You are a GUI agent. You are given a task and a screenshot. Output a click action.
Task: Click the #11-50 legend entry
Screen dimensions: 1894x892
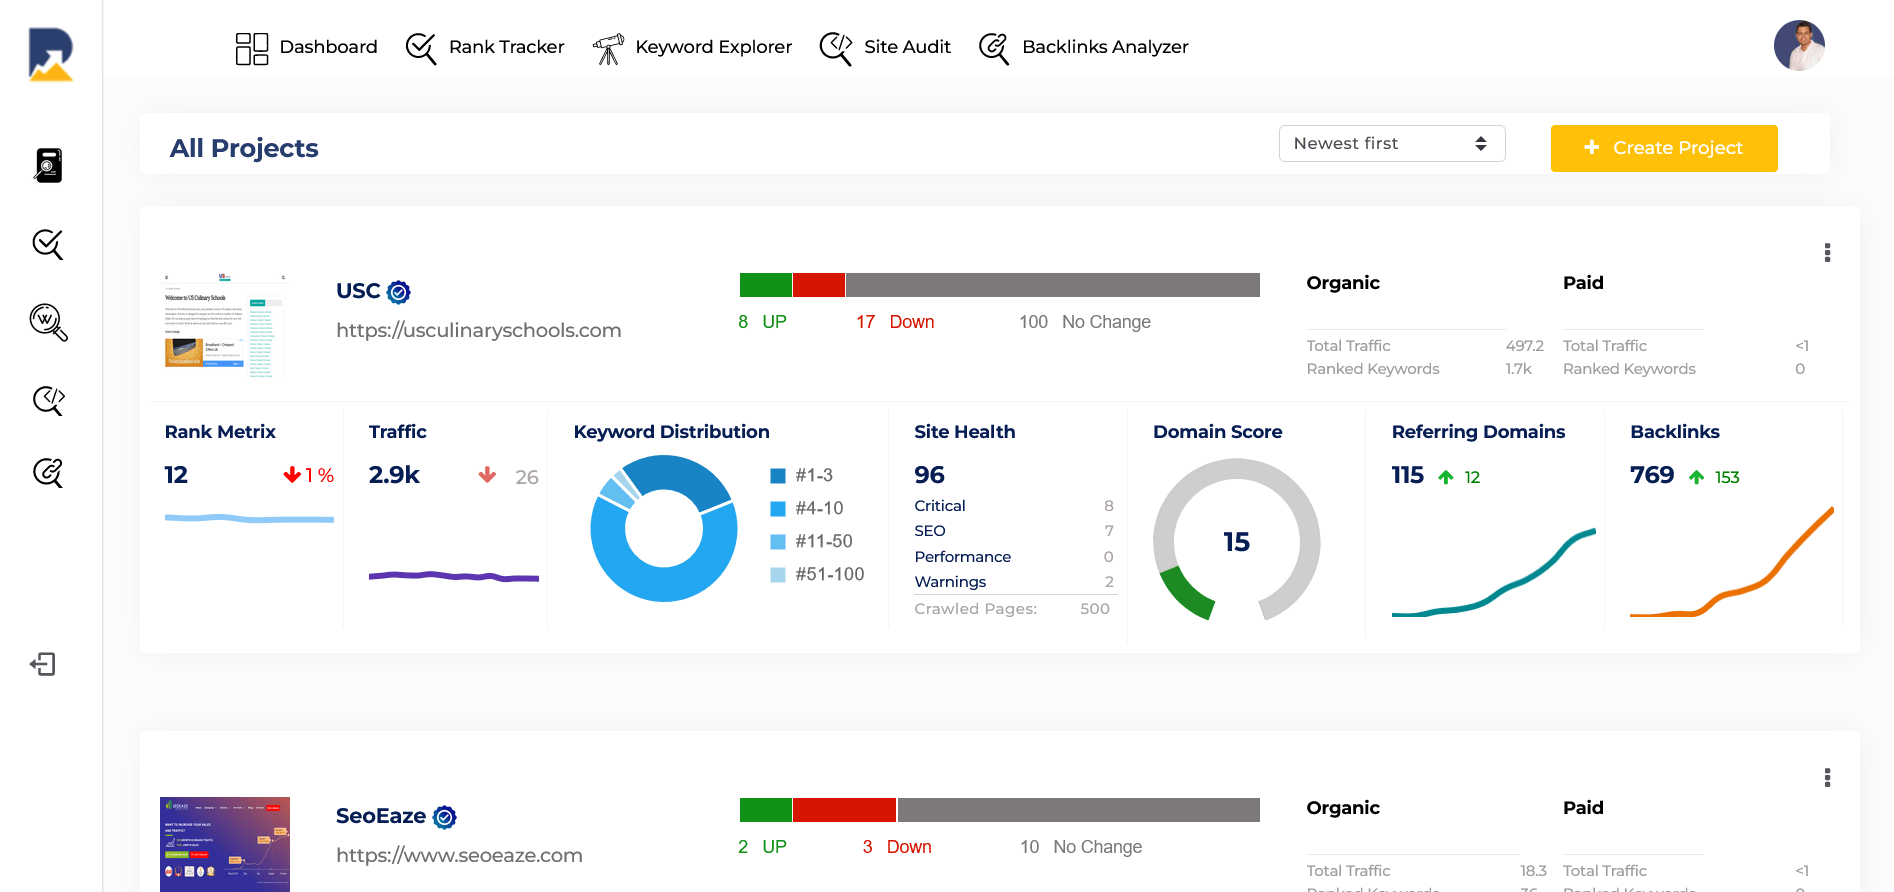[812, 542]
